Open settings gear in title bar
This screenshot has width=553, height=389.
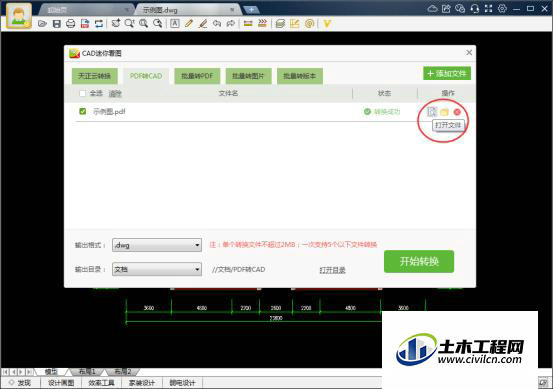[502, 8]
